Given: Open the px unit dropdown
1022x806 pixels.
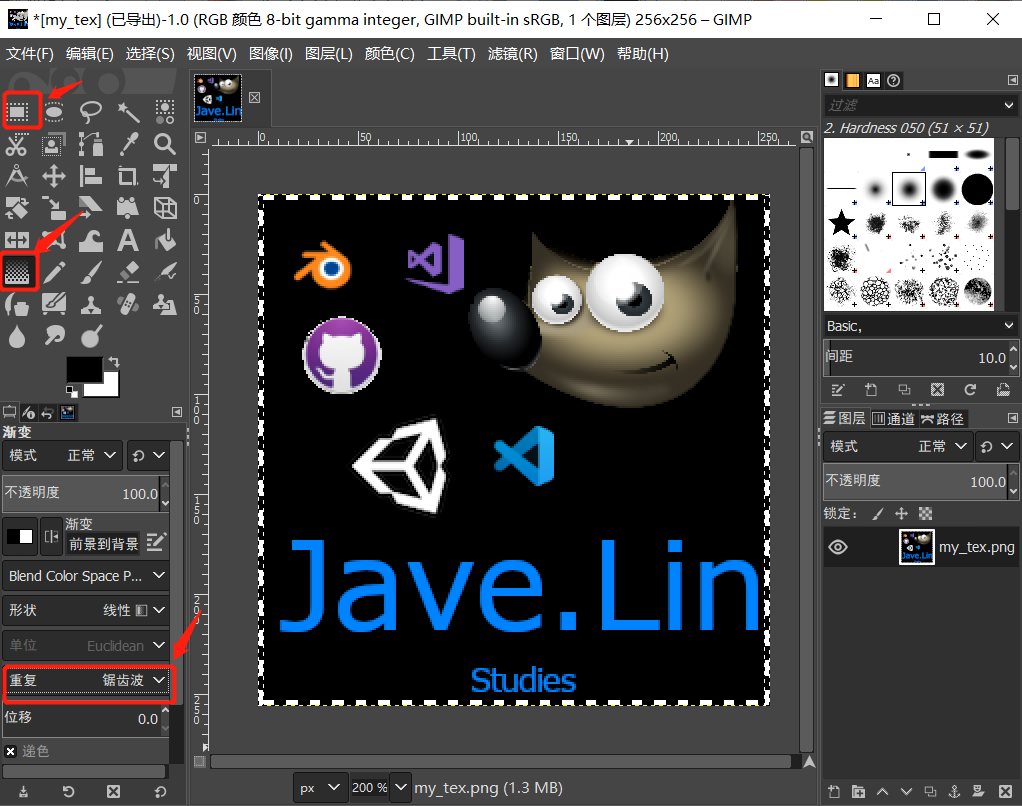Looking at the screenshot, I should (x=319, y=788).
